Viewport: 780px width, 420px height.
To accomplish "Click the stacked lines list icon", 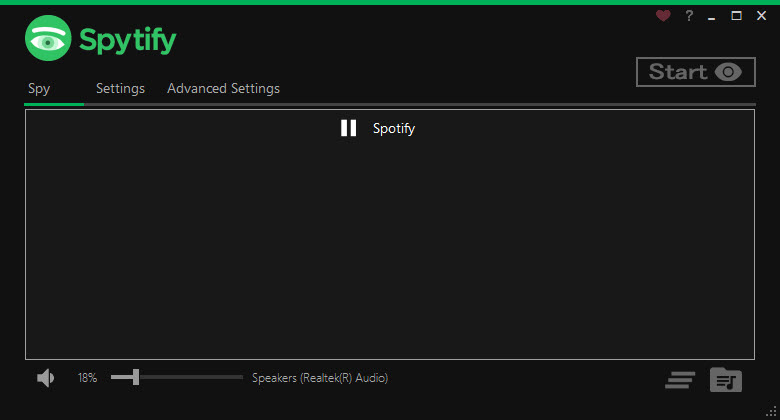I will [680, 380].
